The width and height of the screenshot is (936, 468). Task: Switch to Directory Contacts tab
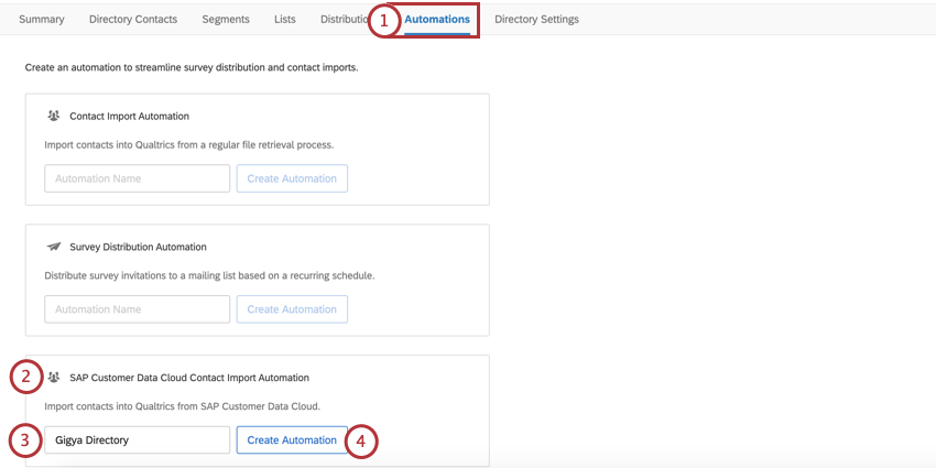[x=133, y=19]
